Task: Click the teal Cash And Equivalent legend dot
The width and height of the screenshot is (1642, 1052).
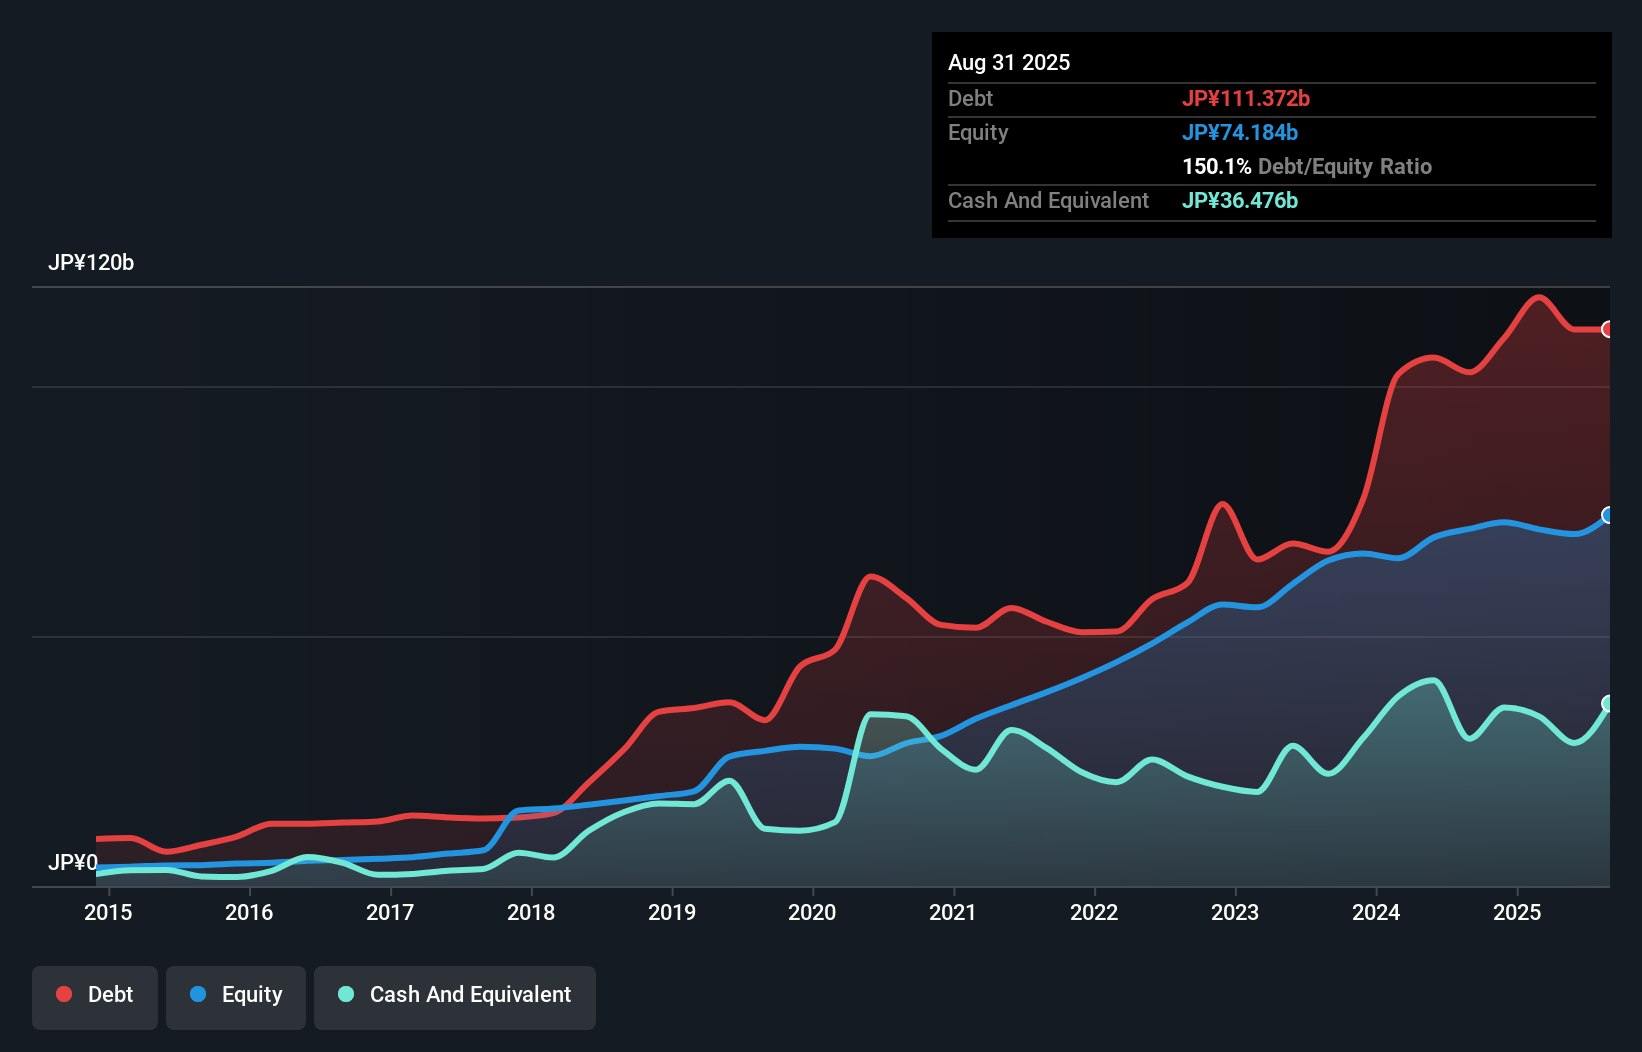Action: [x=345, y=995]
